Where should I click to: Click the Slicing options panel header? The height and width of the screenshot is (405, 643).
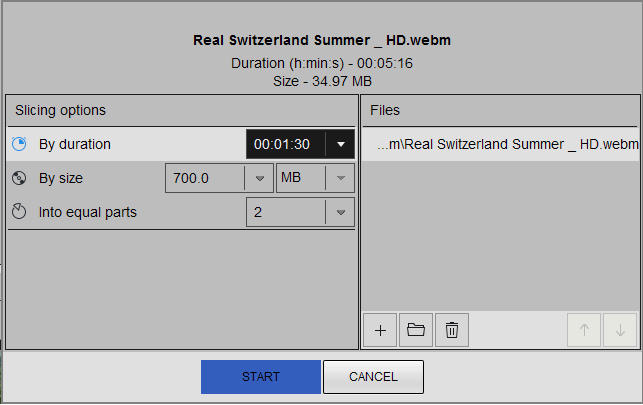[60, 110]
